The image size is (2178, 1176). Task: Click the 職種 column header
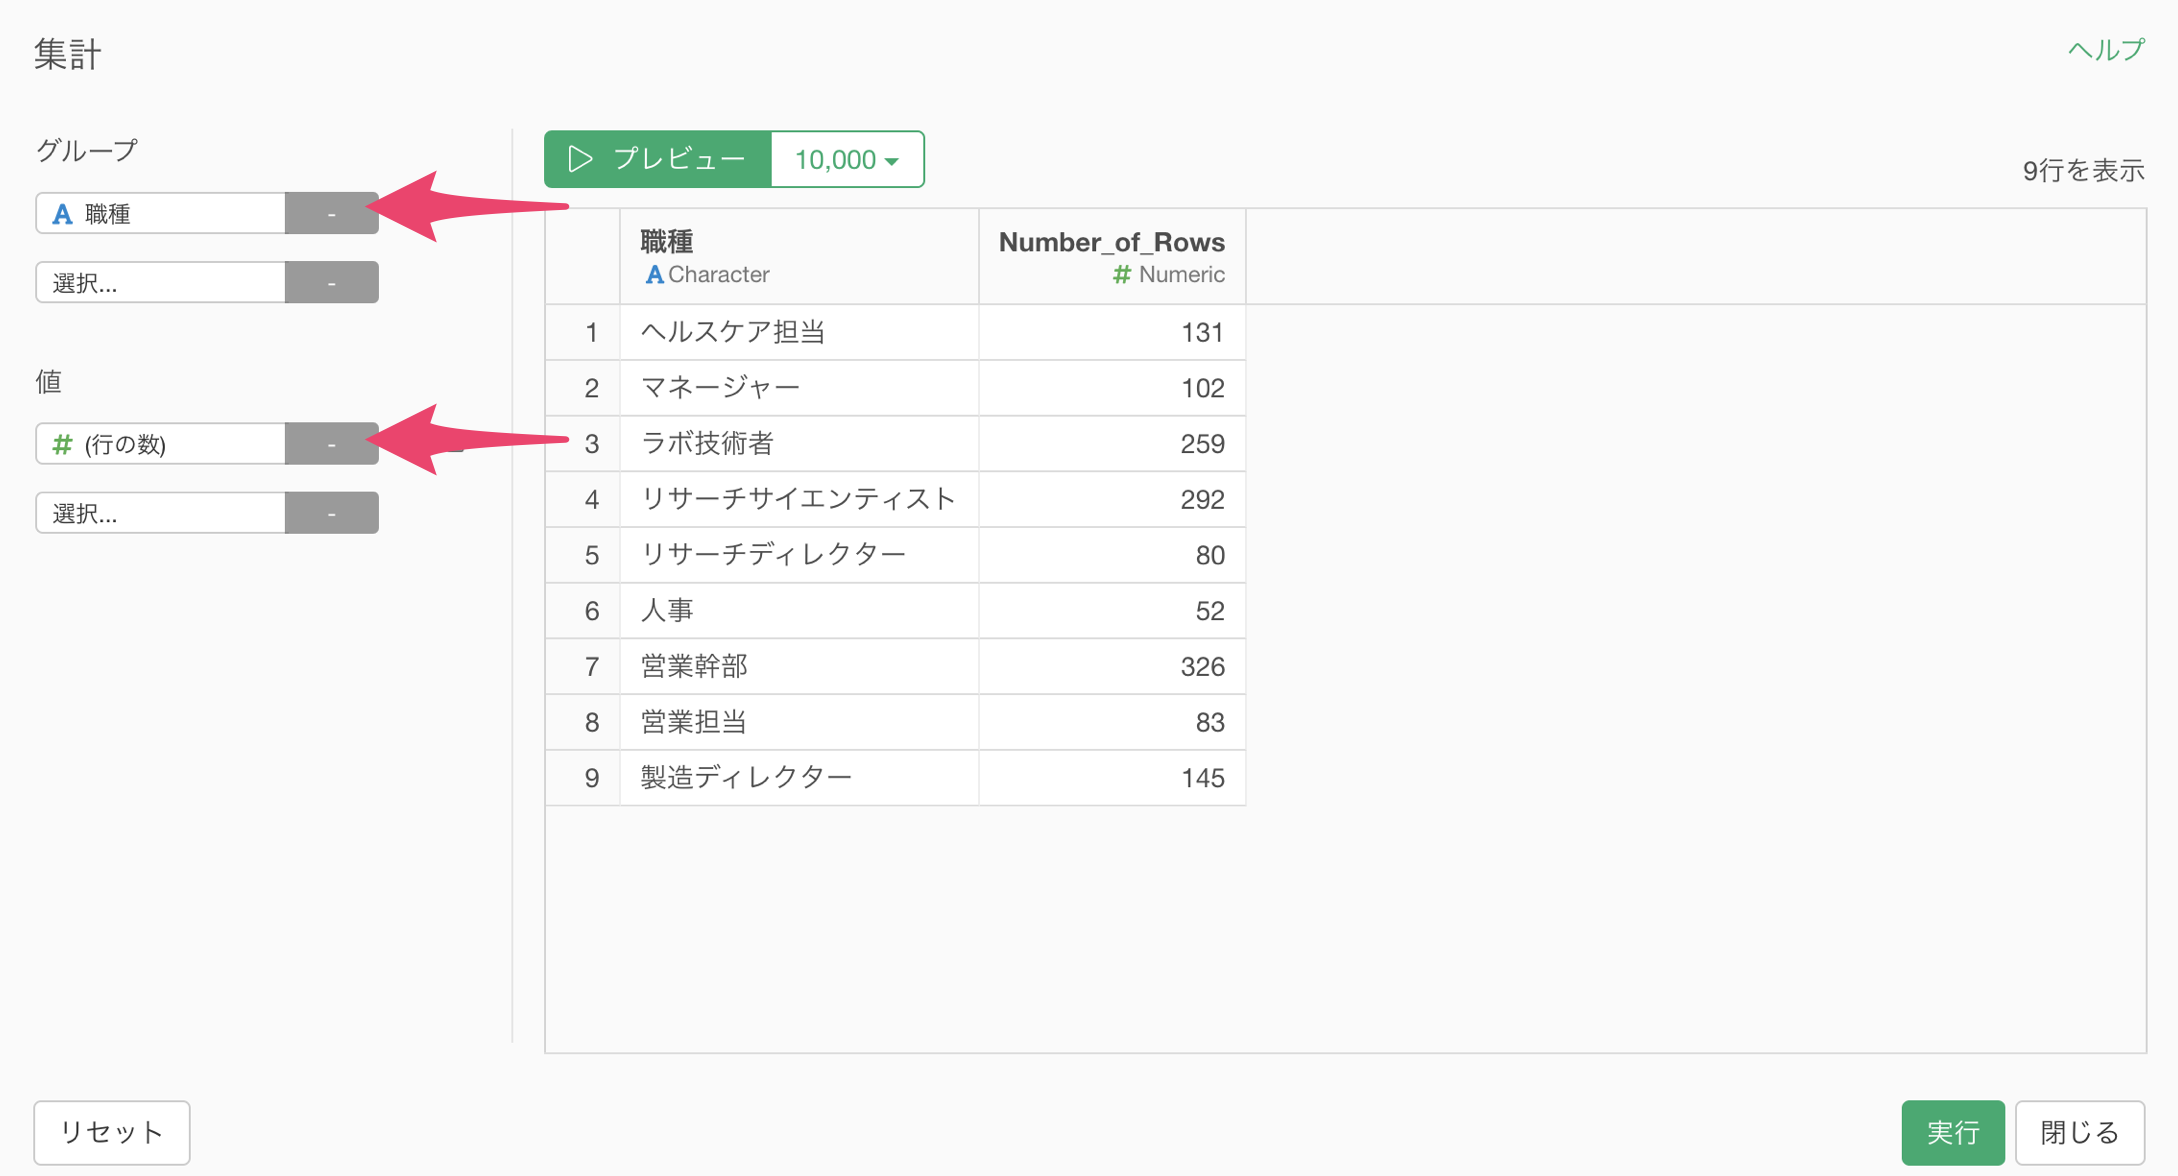coord(799,256)
